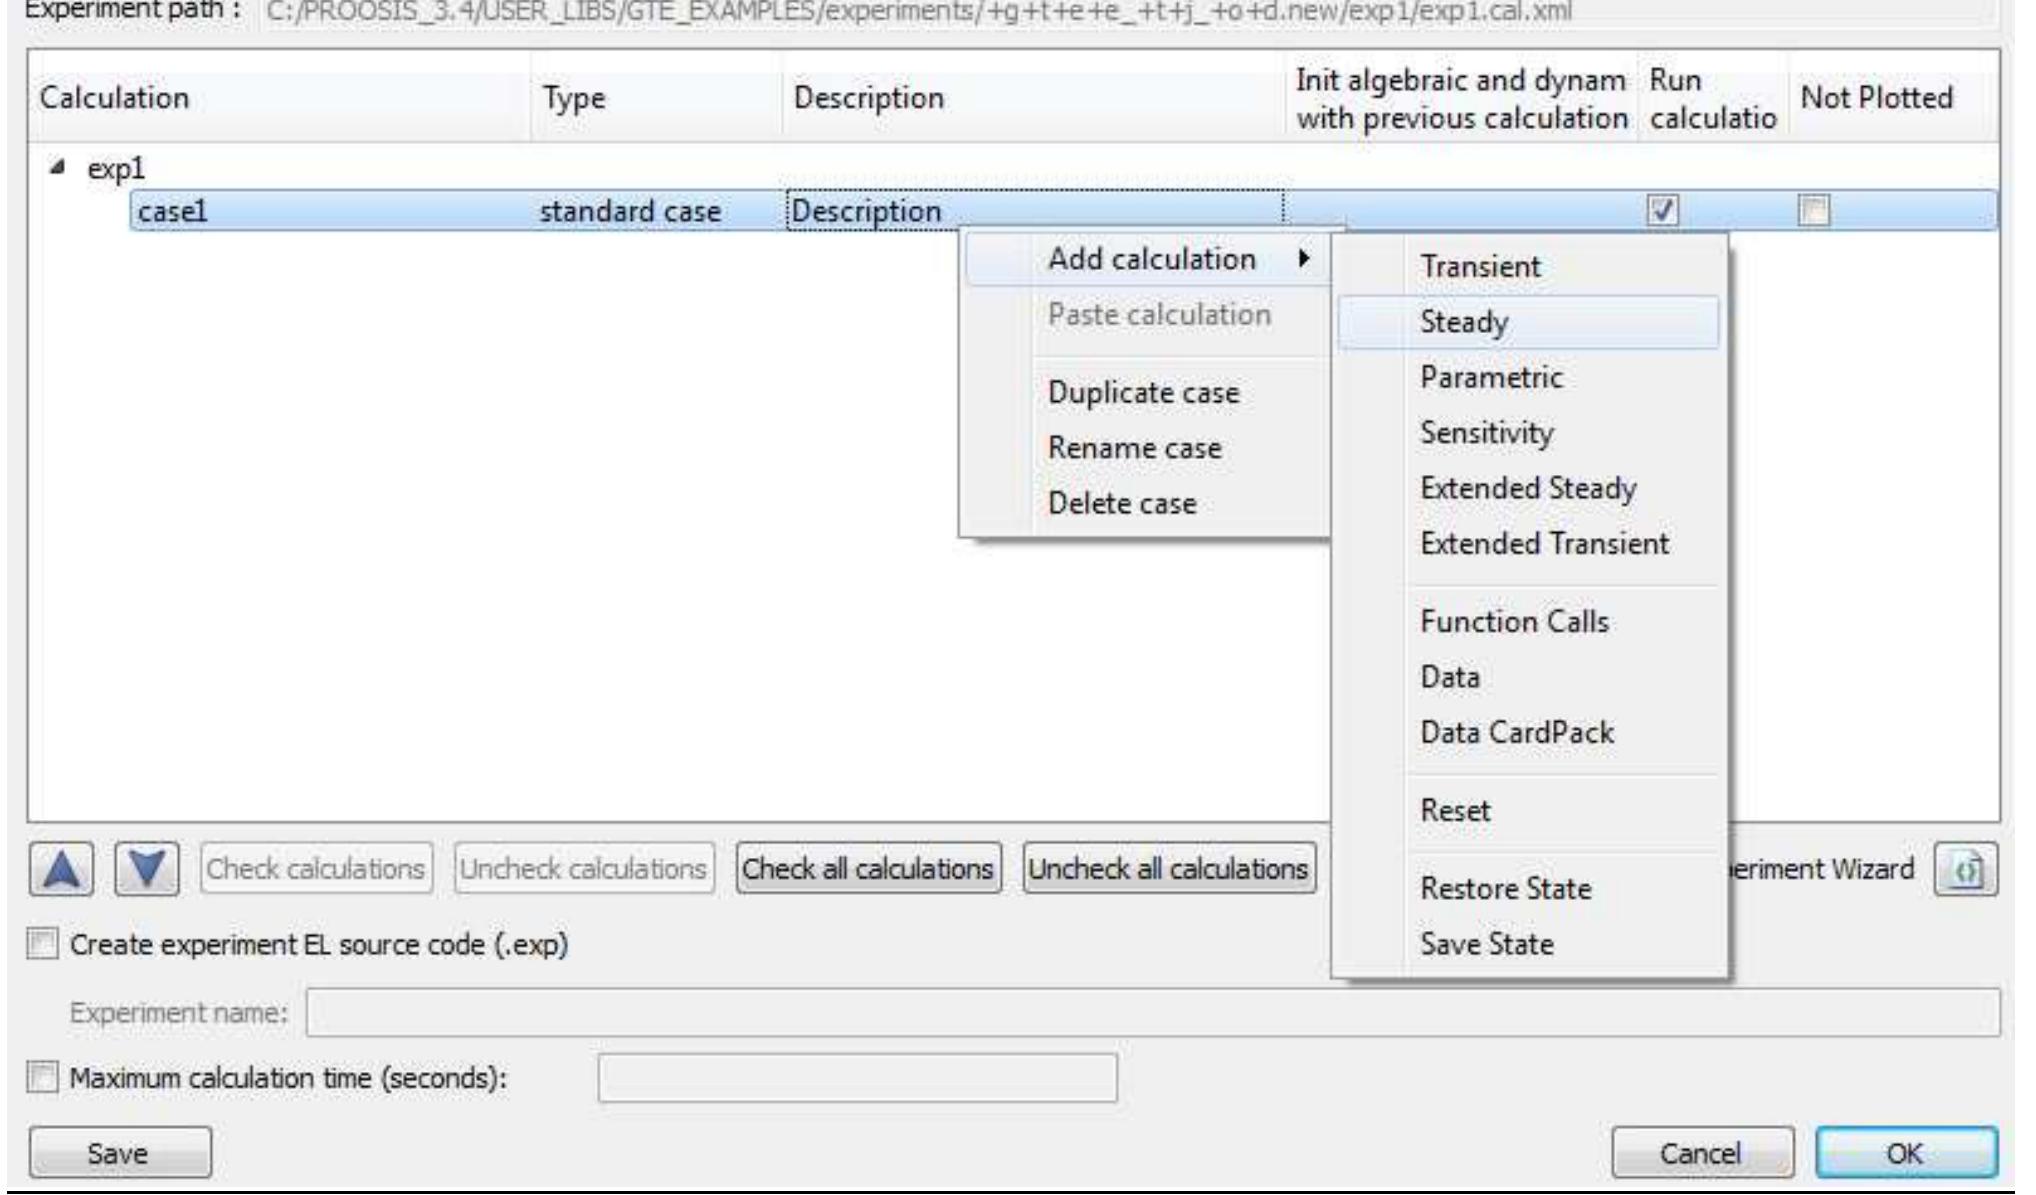Click the maximum calculation time input field
The height and width of the screenshot is (1195, 2036).
click(x=857, y=1078)
